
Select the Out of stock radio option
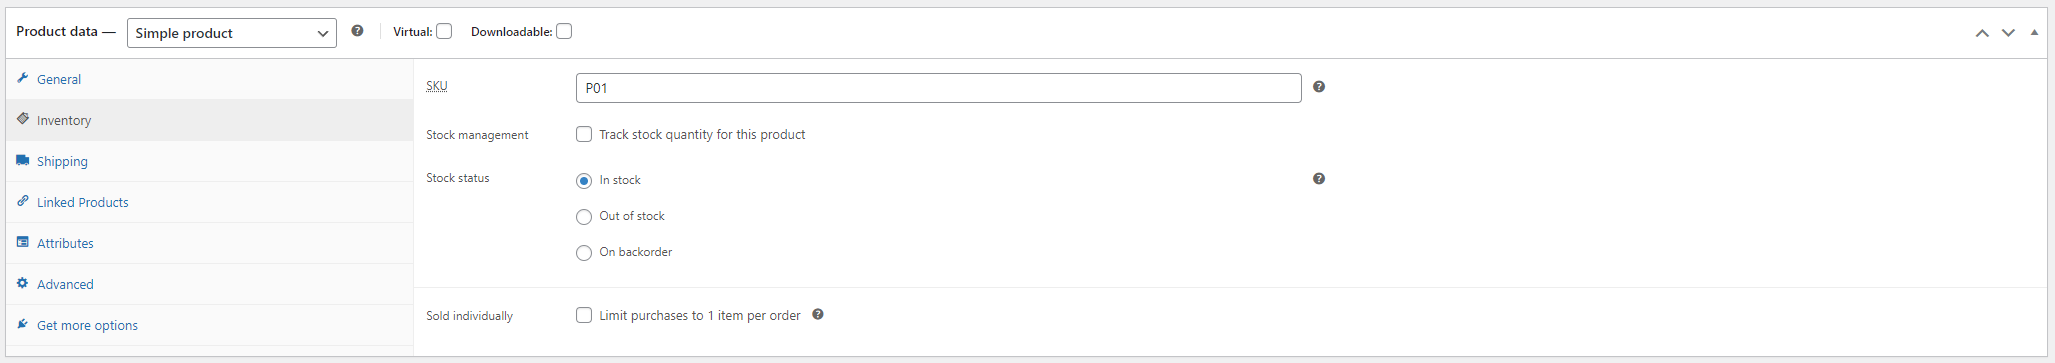(x=584, y=217)
